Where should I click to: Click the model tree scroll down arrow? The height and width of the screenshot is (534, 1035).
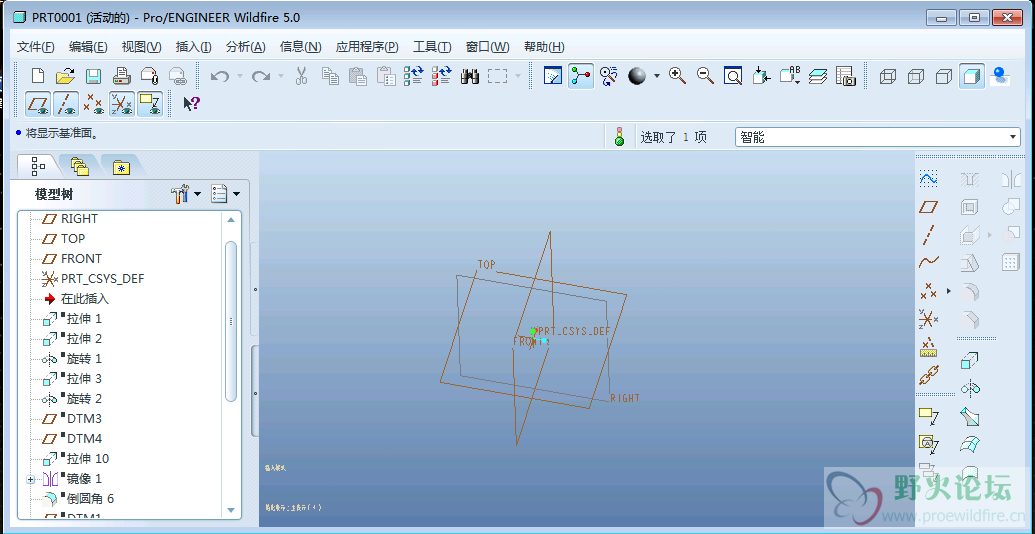pyautogui.click(x=230, y=510)
